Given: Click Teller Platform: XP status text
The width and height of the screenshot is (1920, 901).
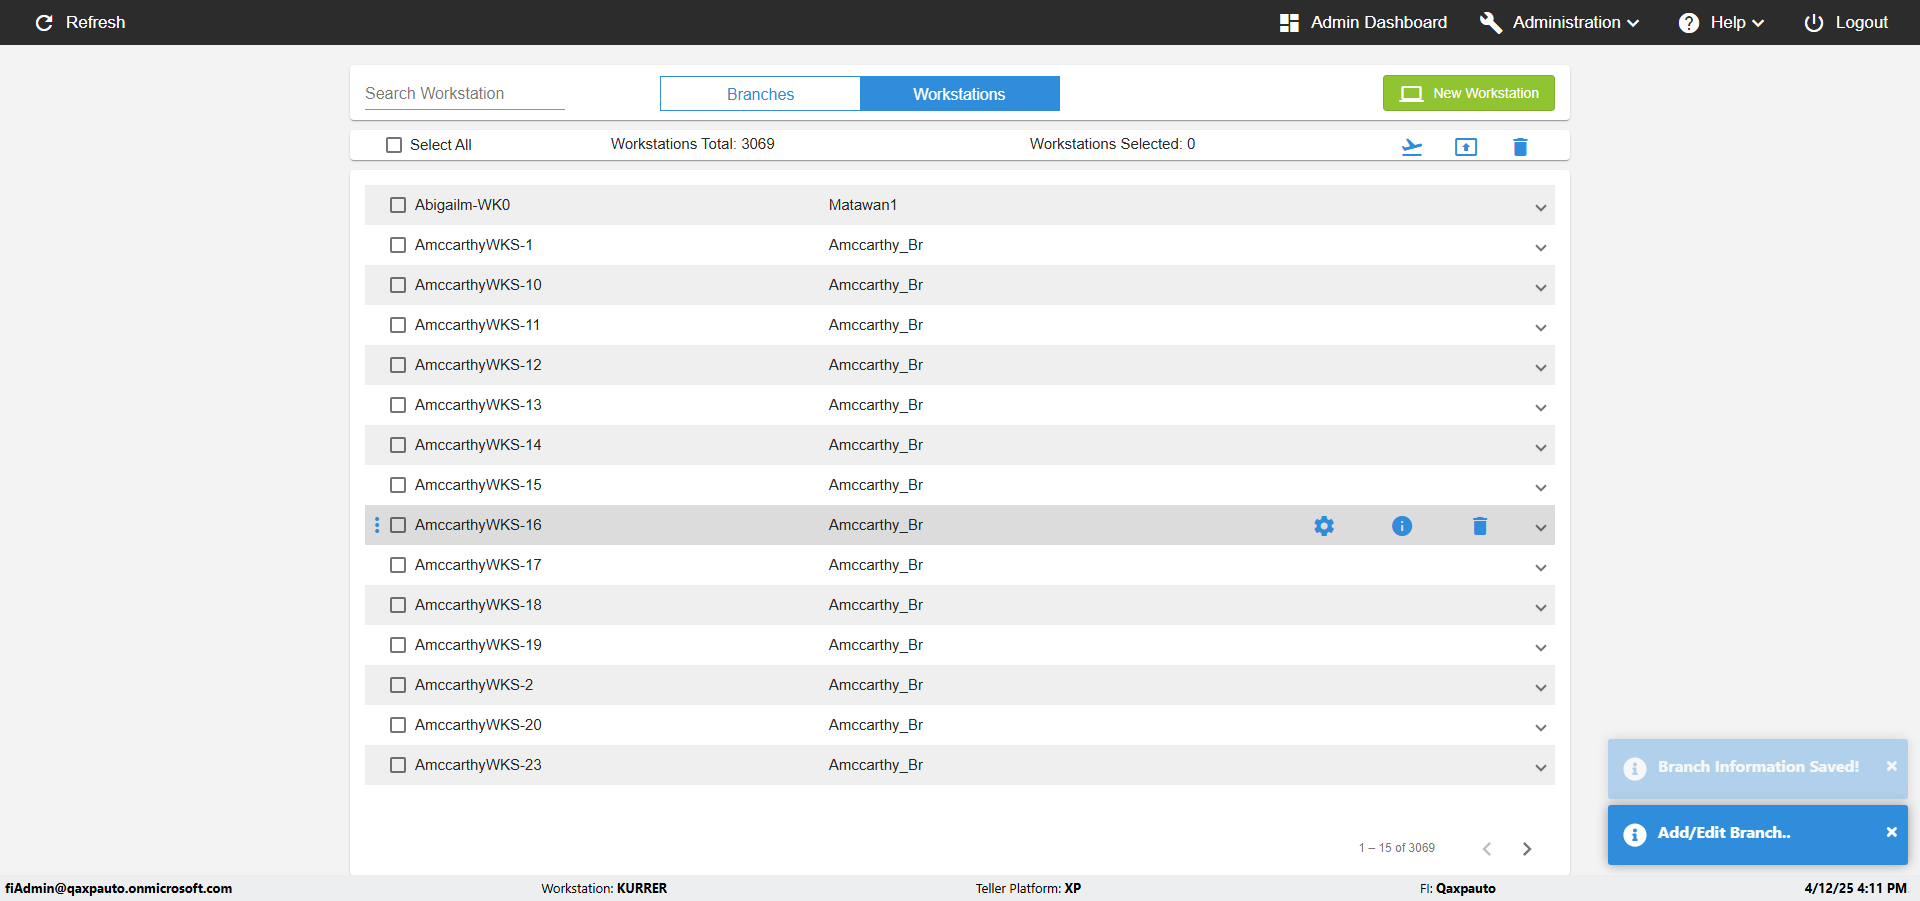Looking at the screenshot, I should (x=1028, y=888).
